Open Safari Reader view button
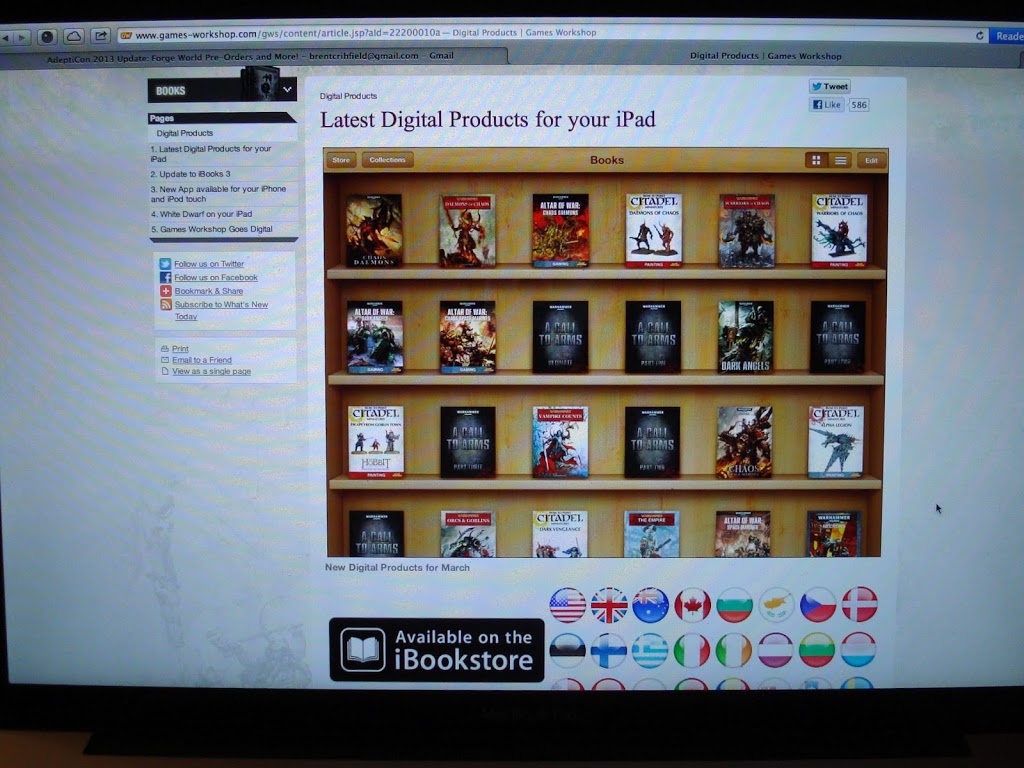This screenshot has height=768, width=1024. 1008,37
